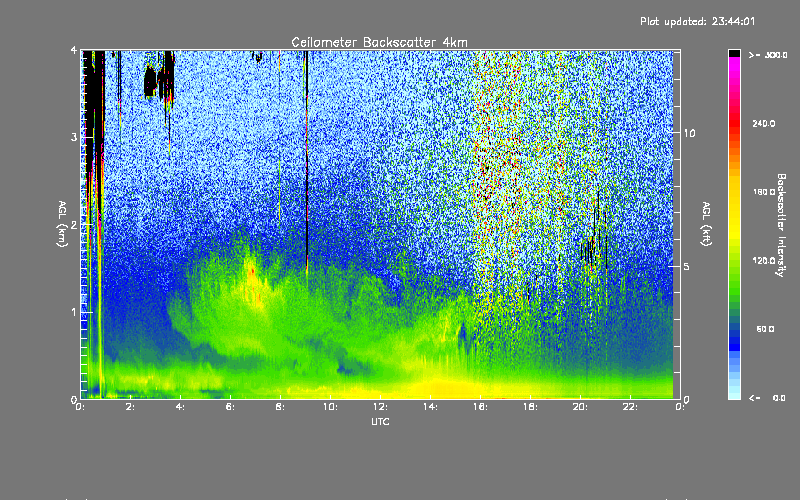The height and width of the screenshot is (500, 800).
Task: Click the 5 tick on the kft axis
Action: pos(686,266)
